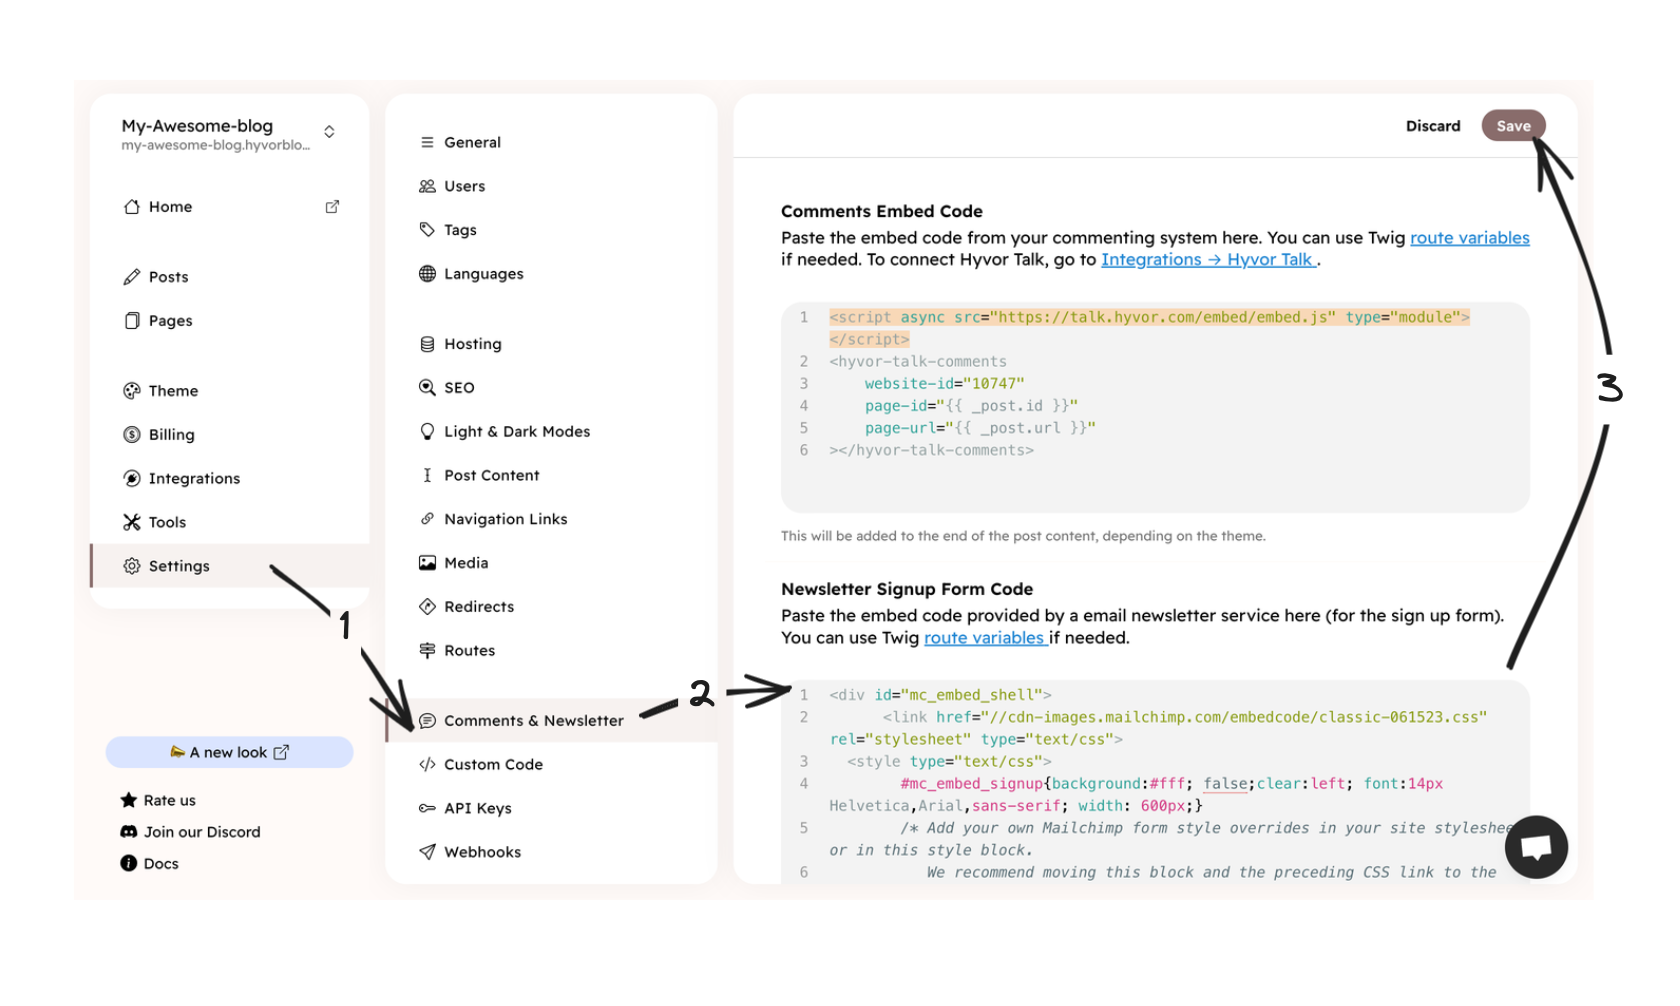Select Comments & Newsletter settings section
The image size is (1680, 1006).
533,721
